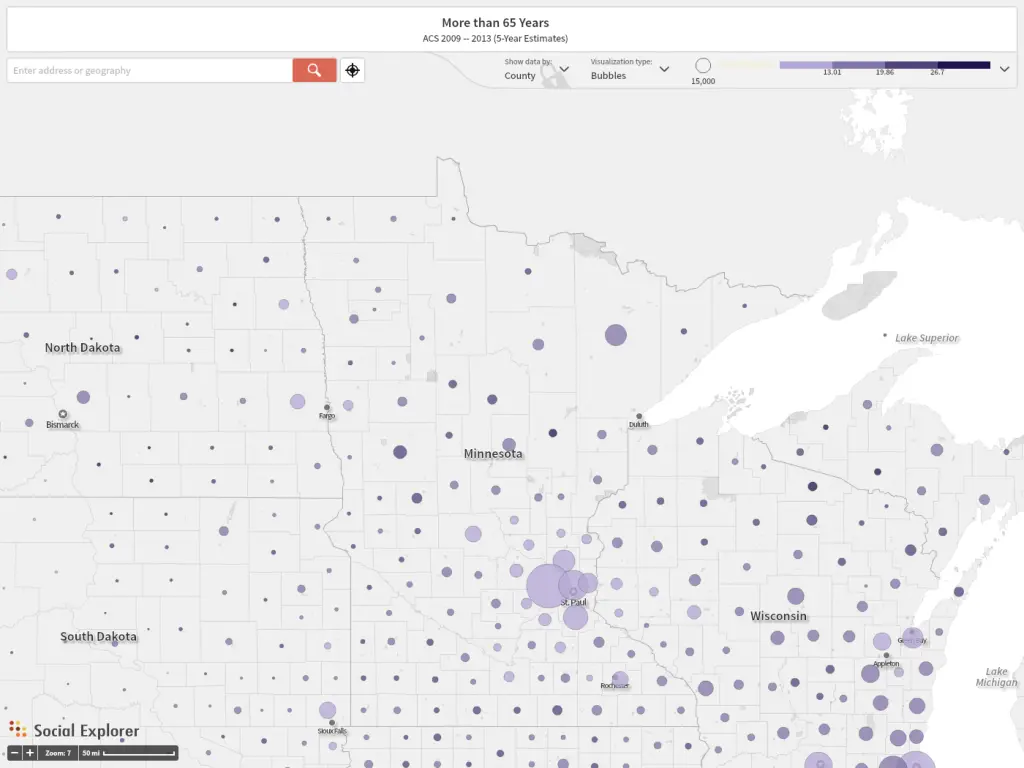
Task: Click the Fargo city marker
Action: 327,406
